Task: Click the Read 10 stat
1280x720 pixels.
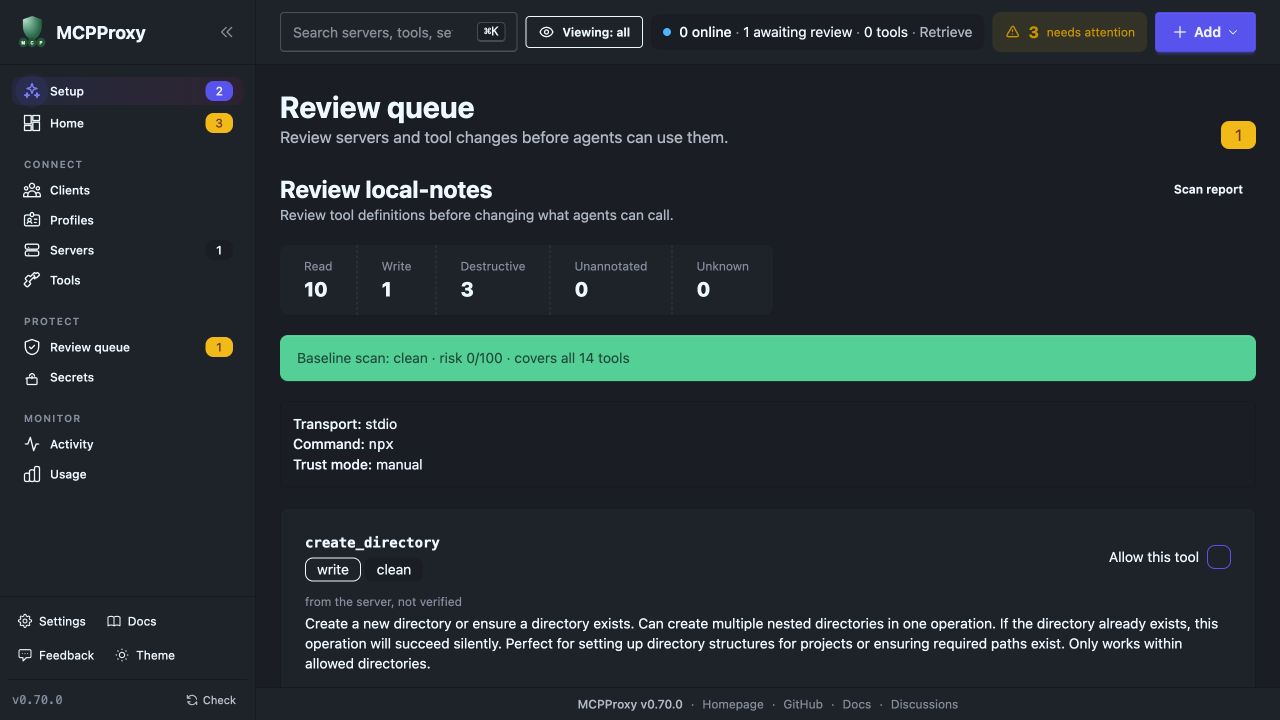Action: click(318, 279)
